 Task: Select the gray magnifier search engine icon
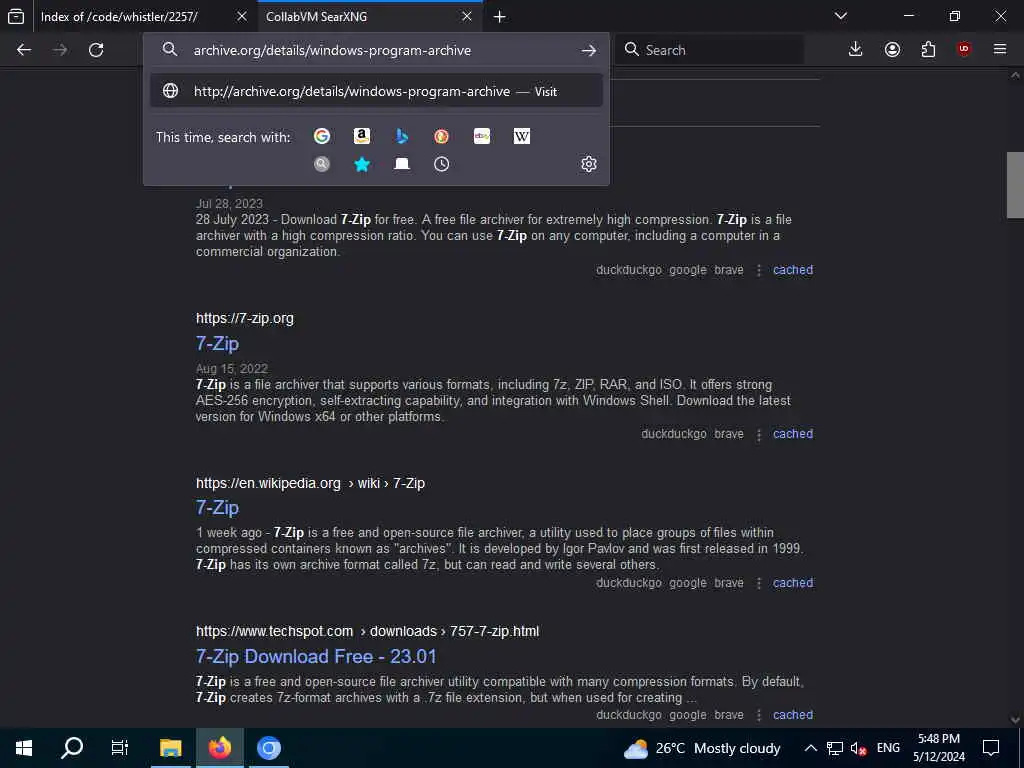[x=322, y=164]
